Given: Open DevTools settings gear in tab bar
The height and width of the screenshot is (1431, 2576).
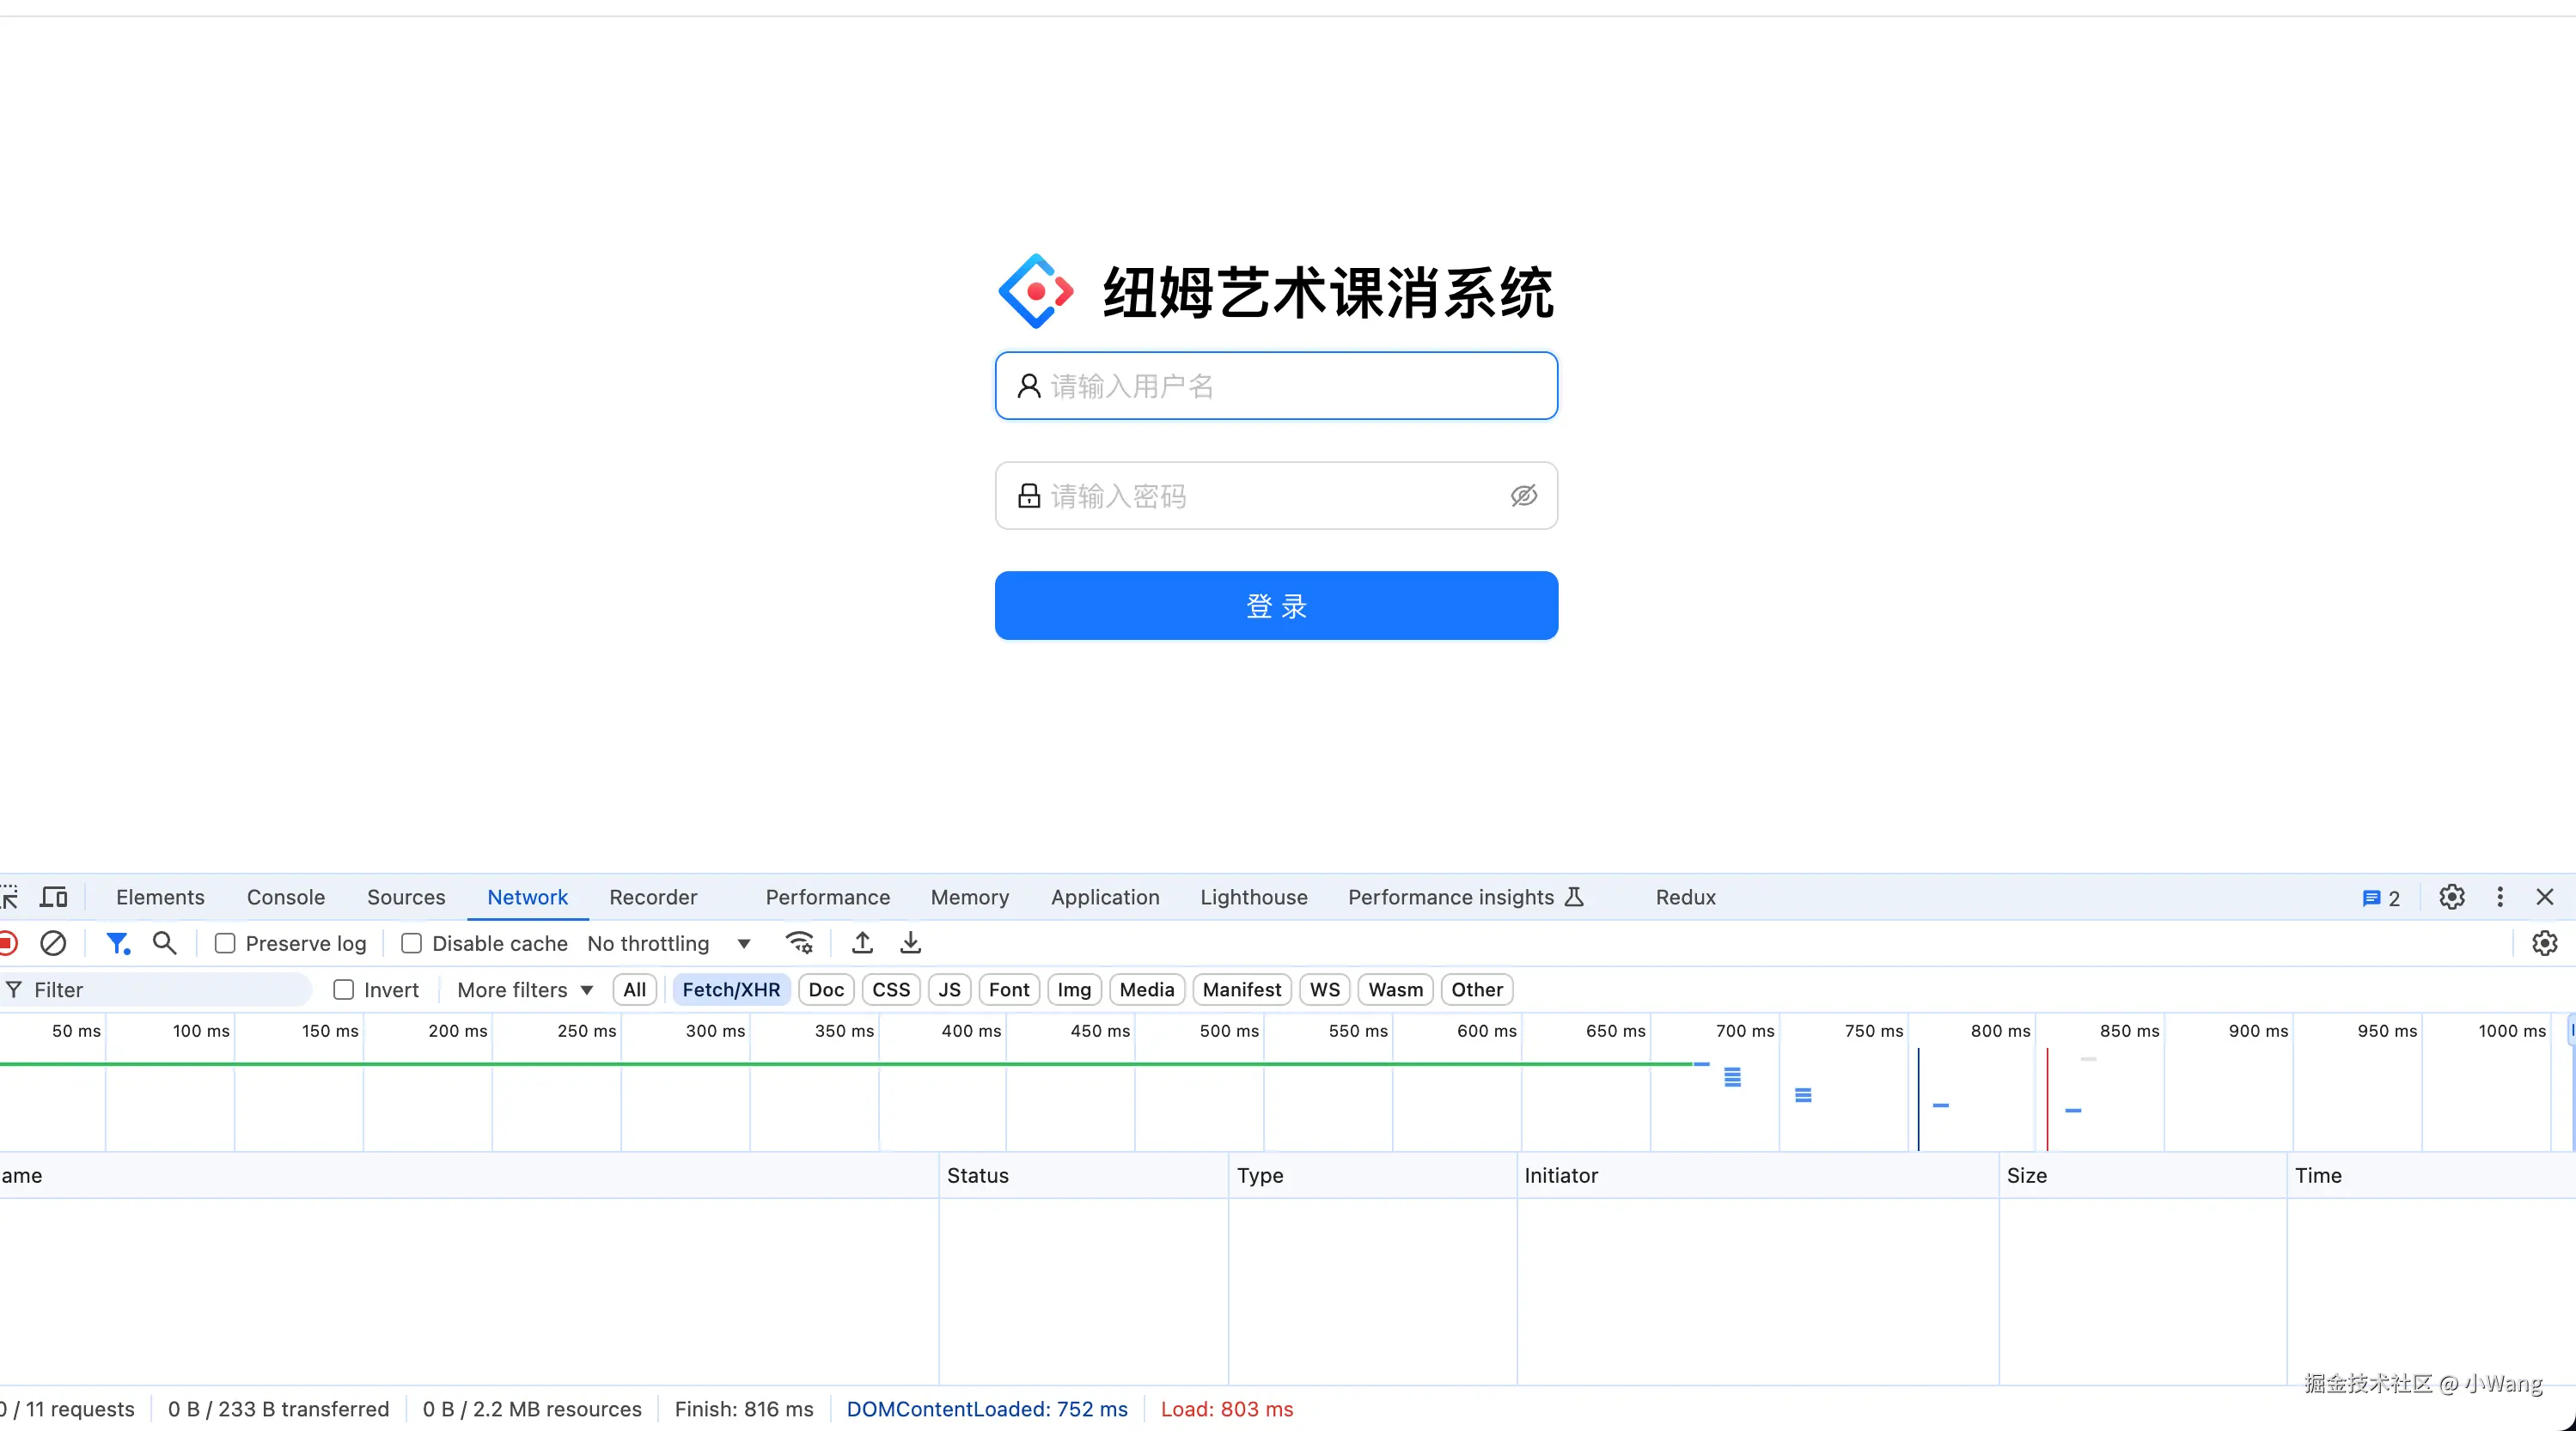Looking at the screenshot, I should [2451, 897].
